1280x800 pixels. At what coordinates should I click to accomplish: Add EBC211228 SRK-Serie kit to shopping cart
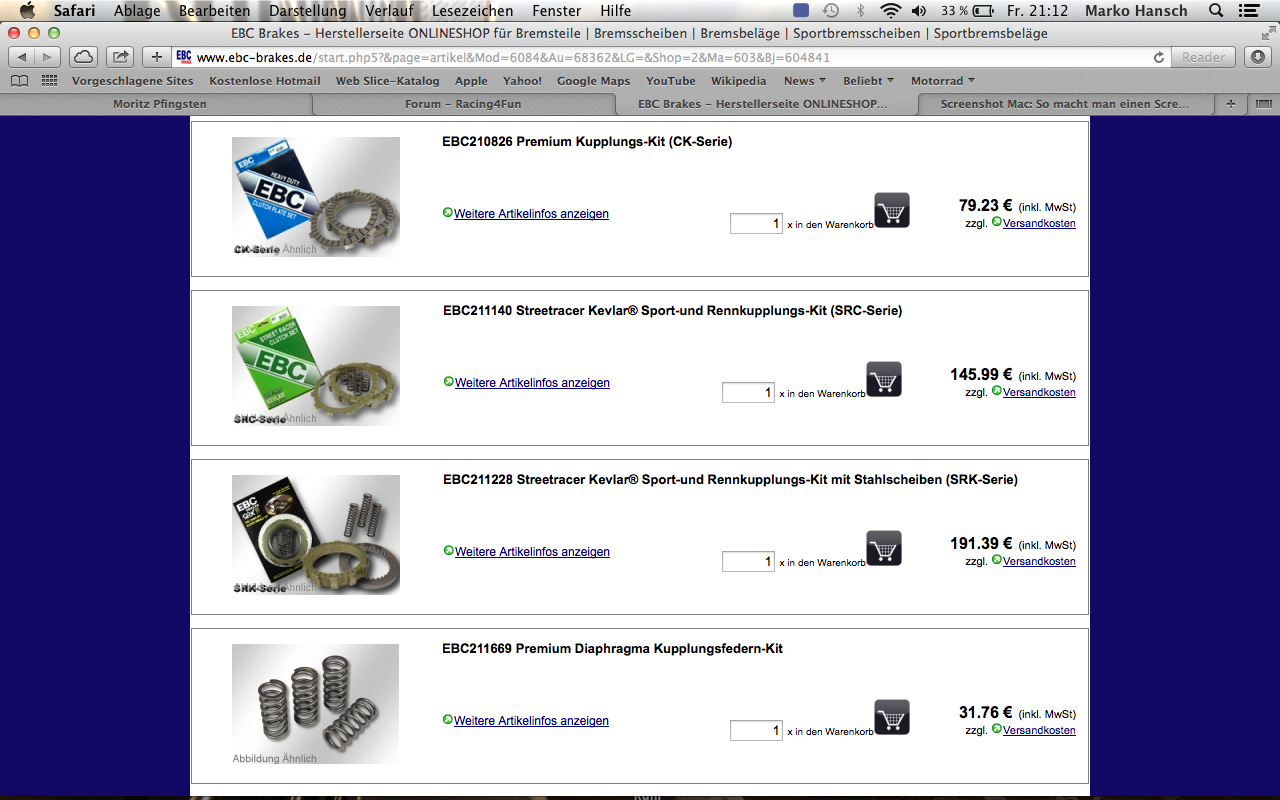point(884,548)
